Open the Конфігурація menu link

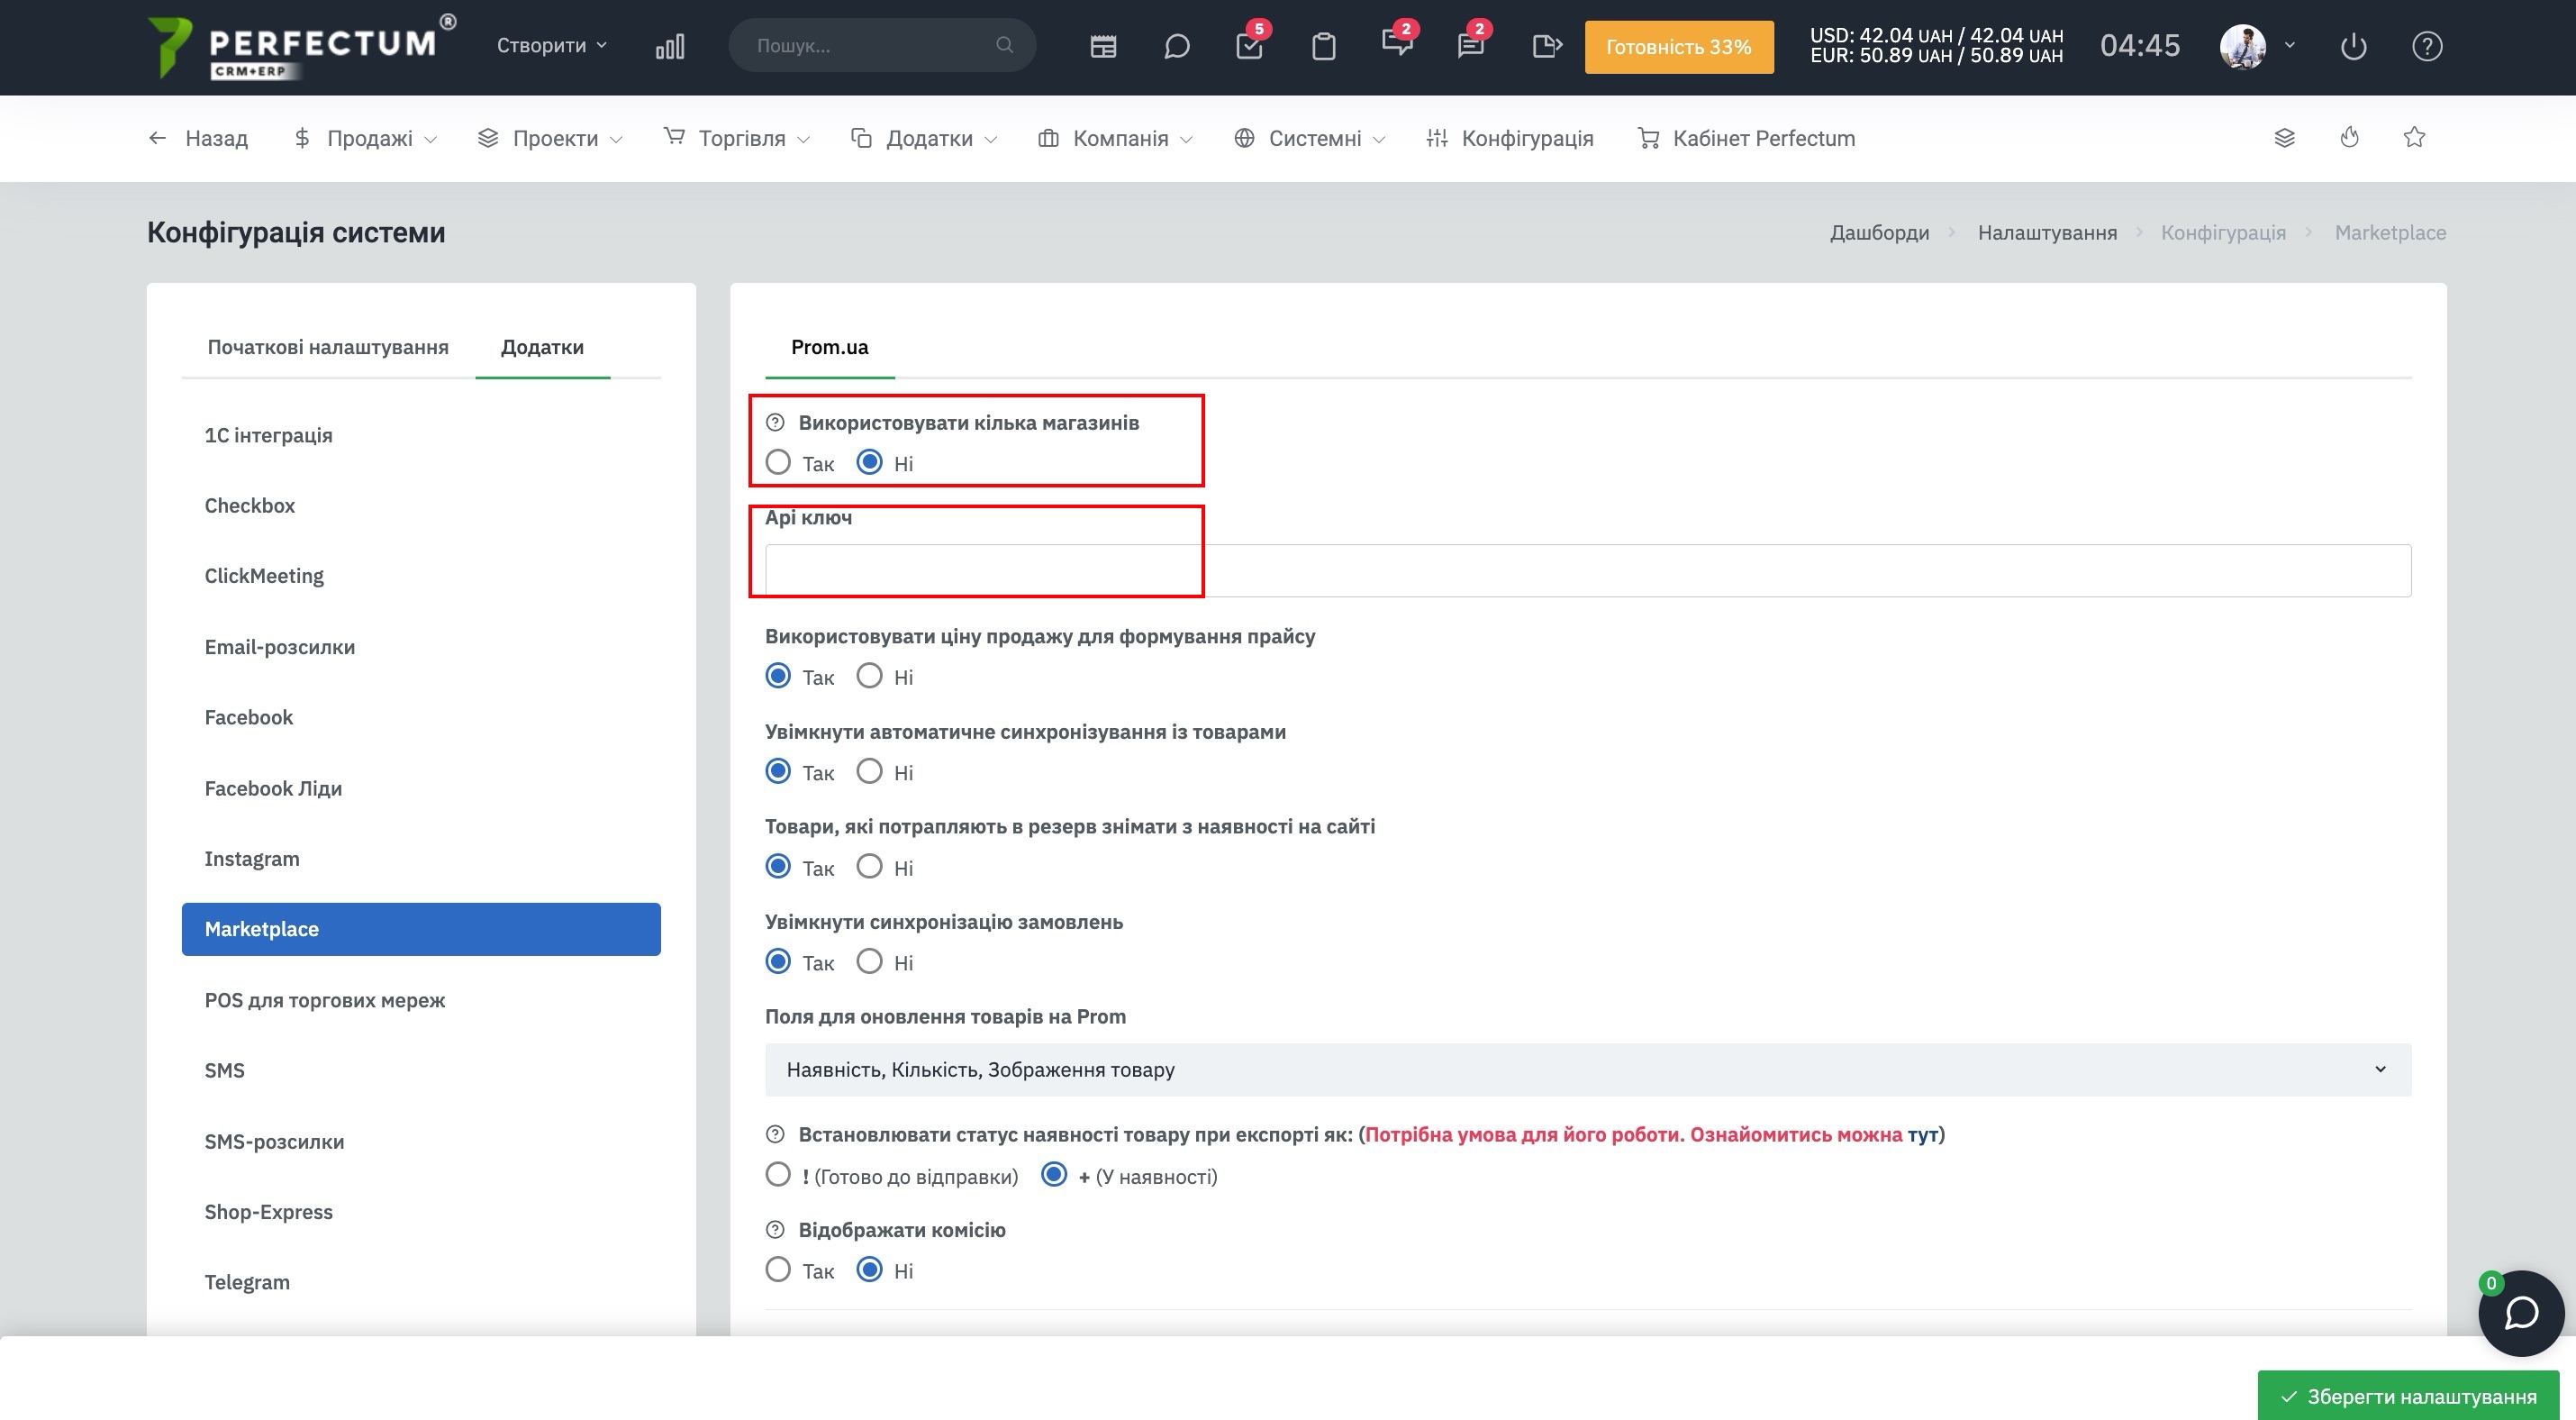point(1510,138)
